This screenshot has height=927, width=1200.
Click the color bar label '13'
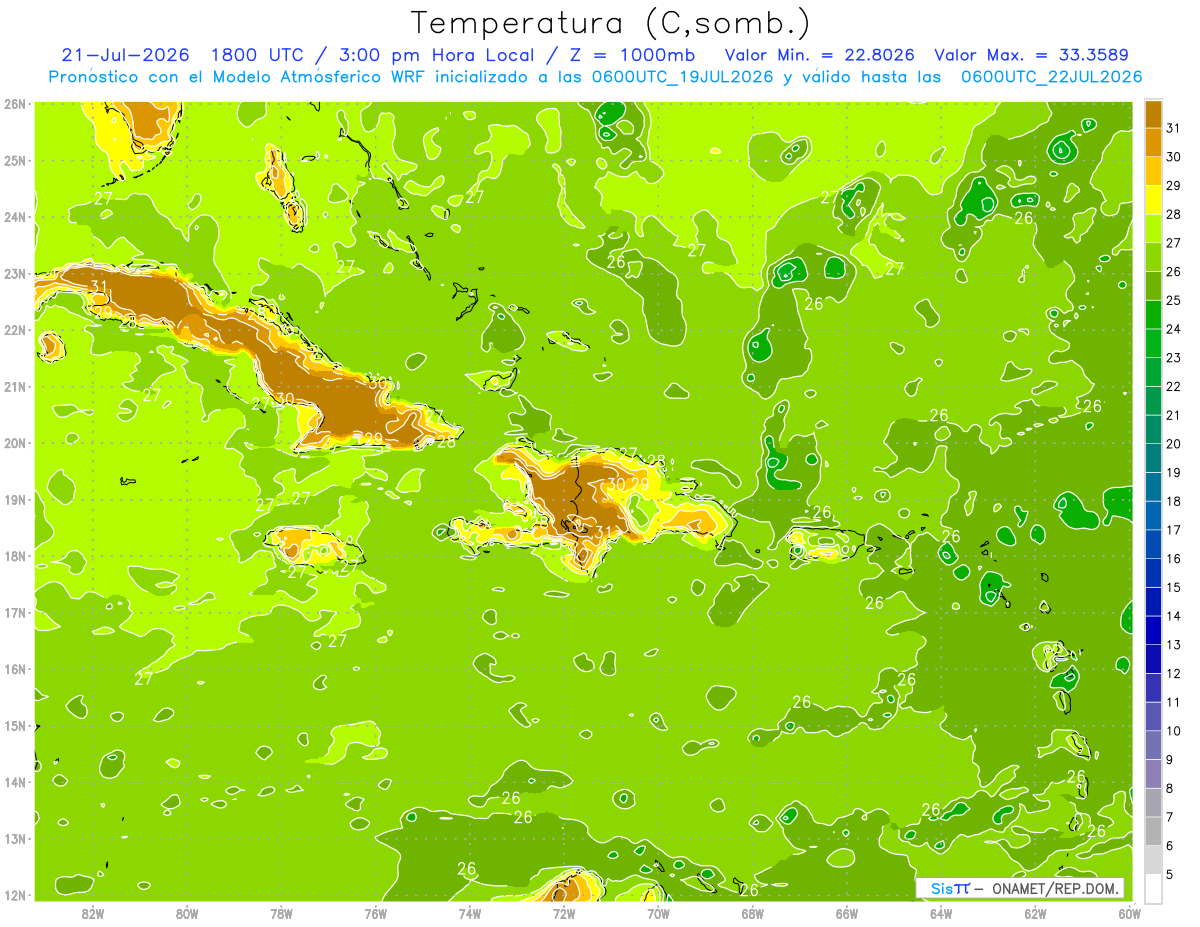(x=1174, y=645)
